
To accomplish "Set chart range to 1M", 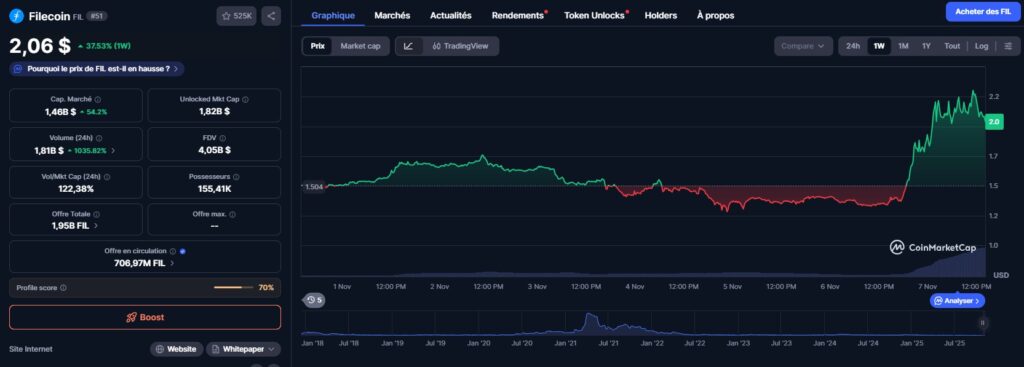I will (x=903, y=46).
